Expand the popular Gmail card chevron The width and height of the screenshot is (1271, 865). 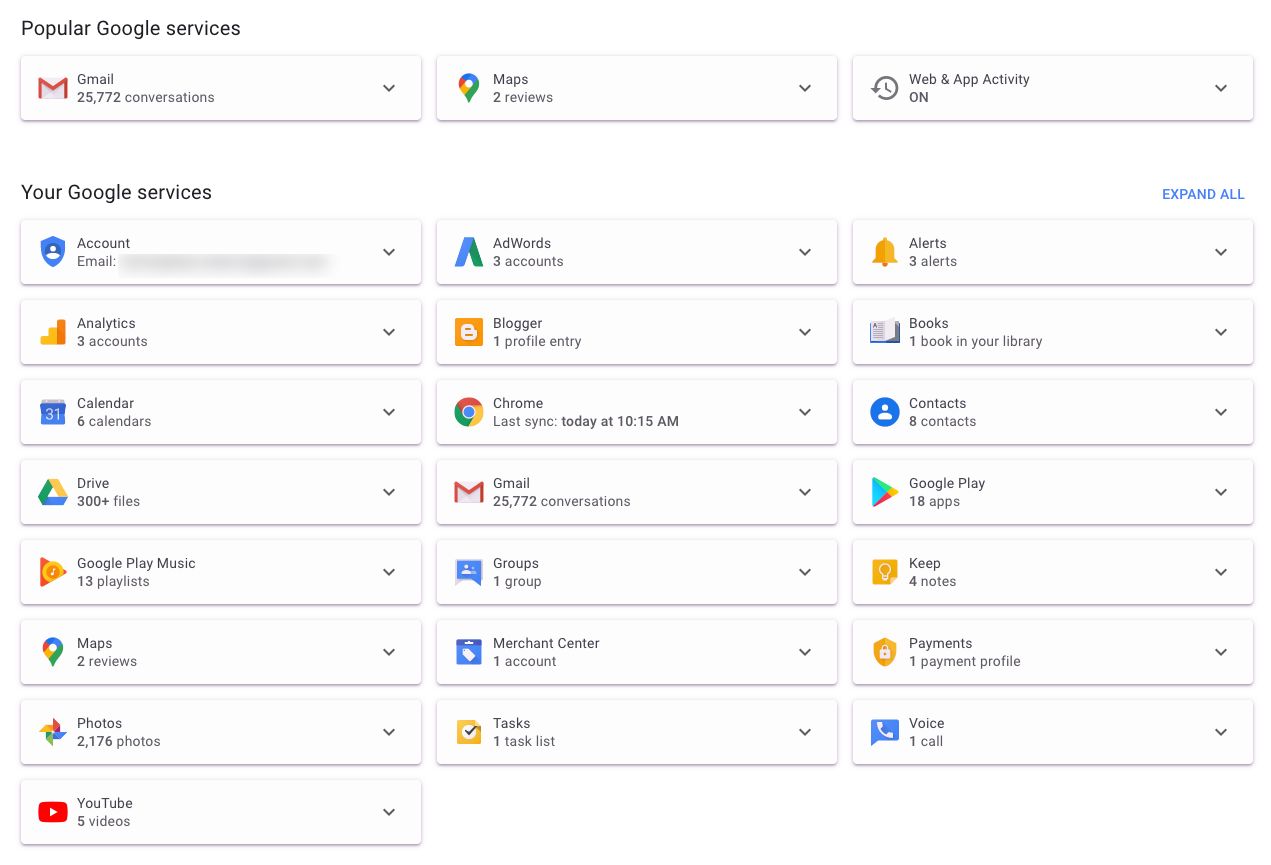389,88
